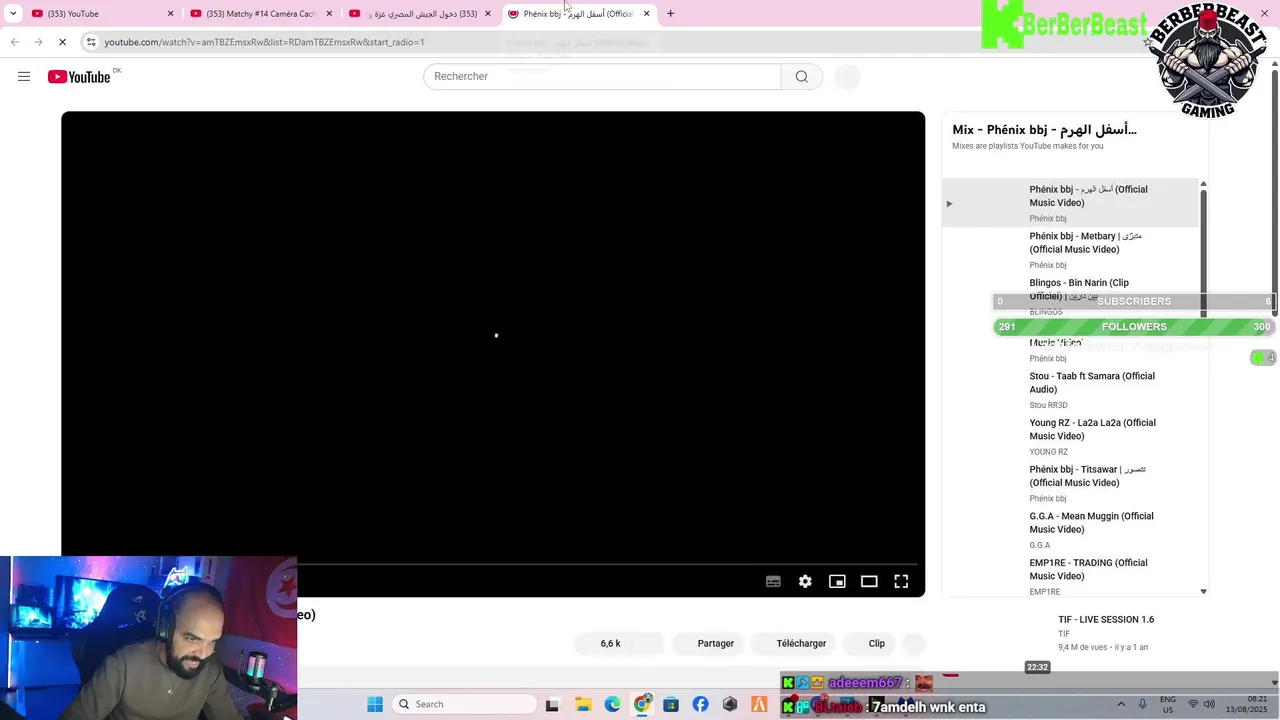
Task: Click the browser address bar URL
Action: [x=264, y=42]
